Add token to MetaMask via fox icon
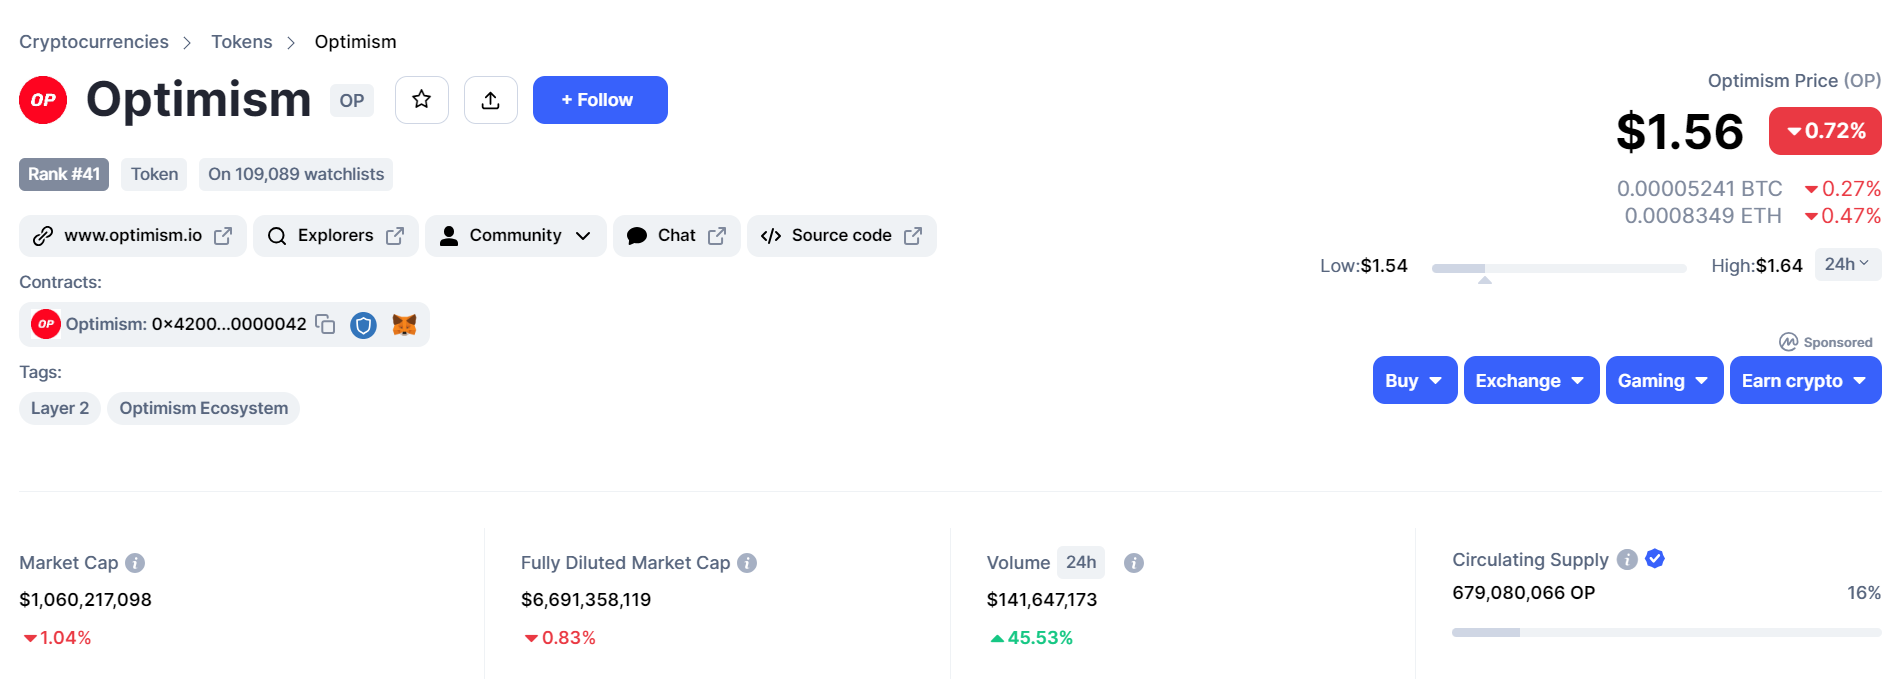The image size is (1900, 679). pos(404,324)
